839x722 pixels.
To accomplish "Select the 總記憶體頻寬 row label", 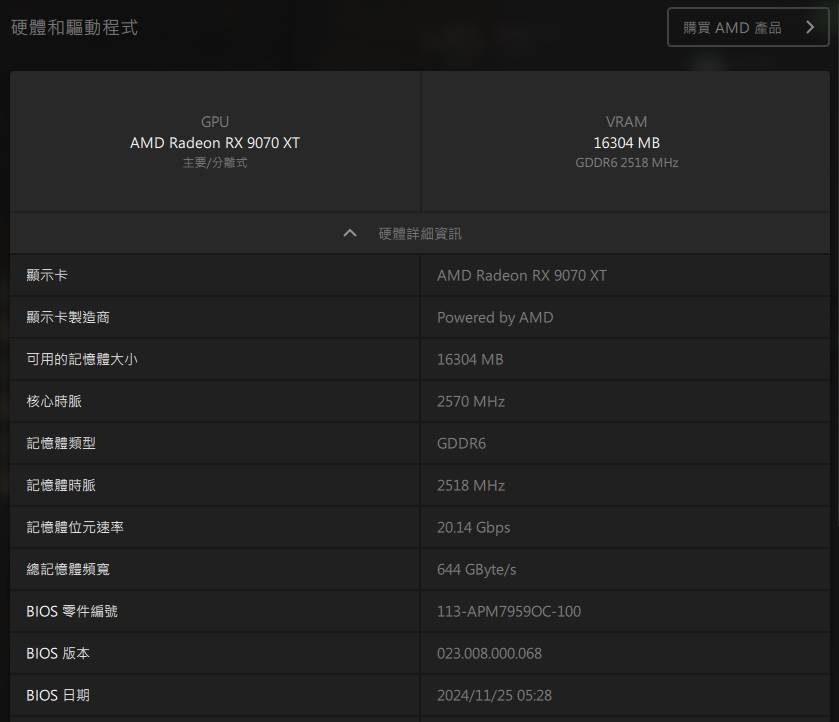I will 68,569.
